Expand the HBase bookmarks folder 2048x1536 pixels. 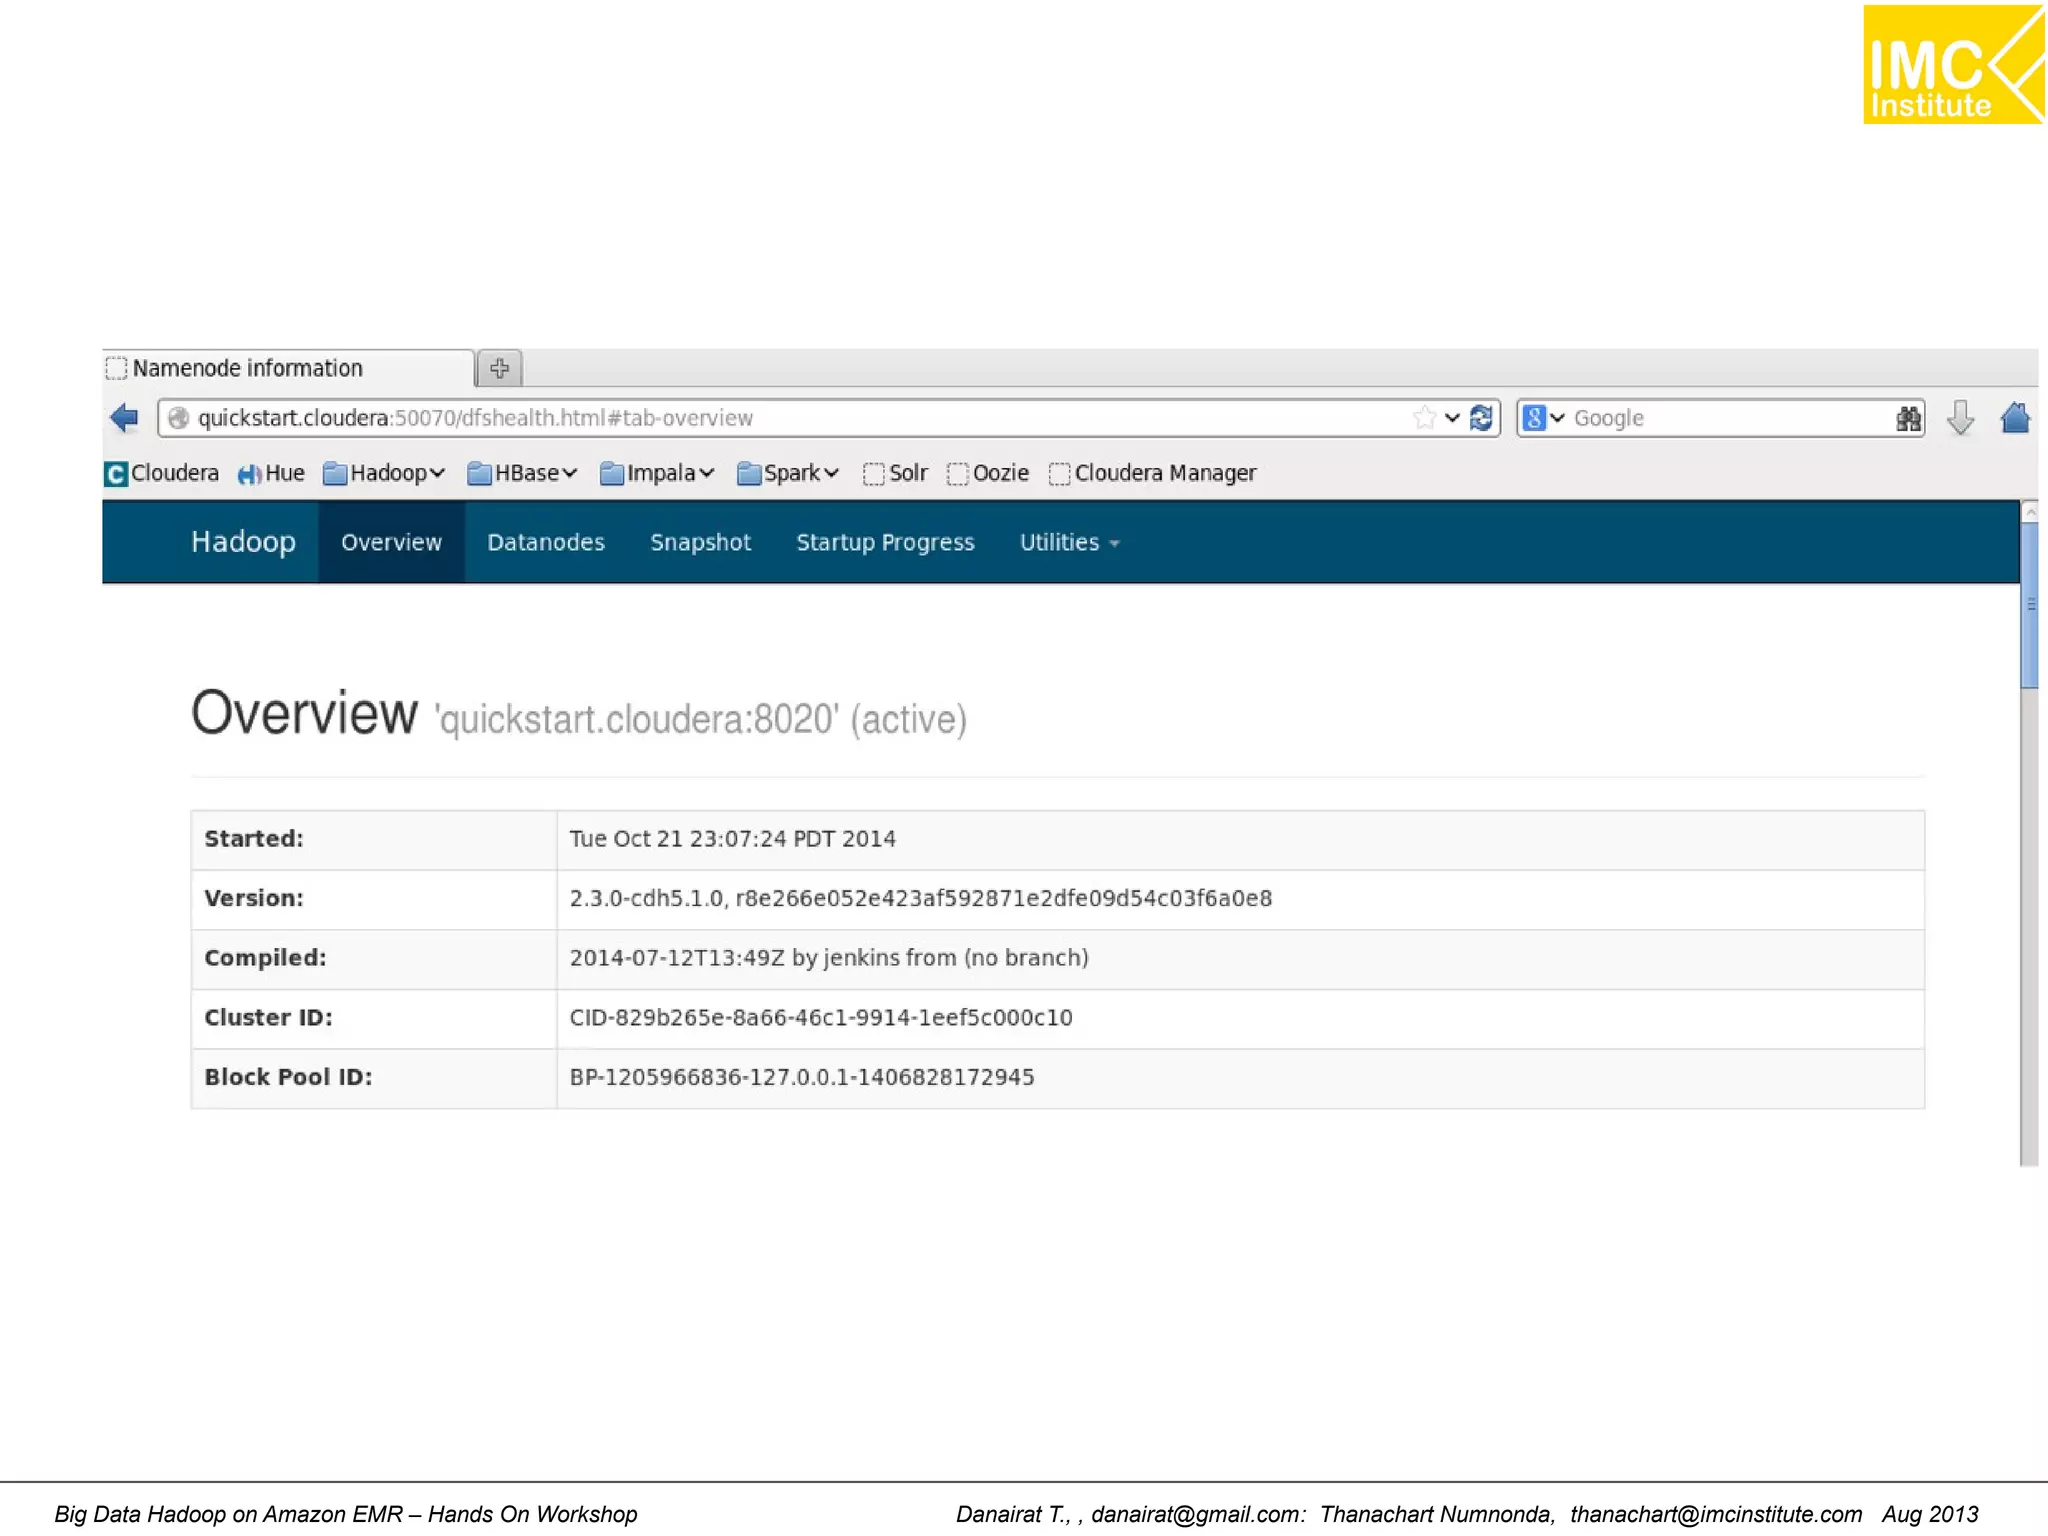522,473
